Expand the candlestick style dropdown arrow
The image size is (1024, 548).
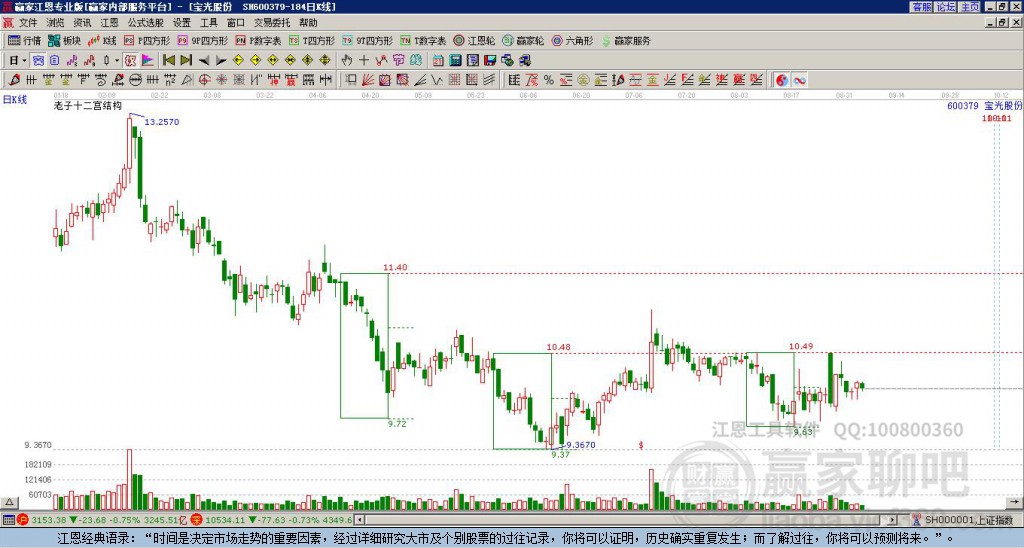tap(117, 61)
